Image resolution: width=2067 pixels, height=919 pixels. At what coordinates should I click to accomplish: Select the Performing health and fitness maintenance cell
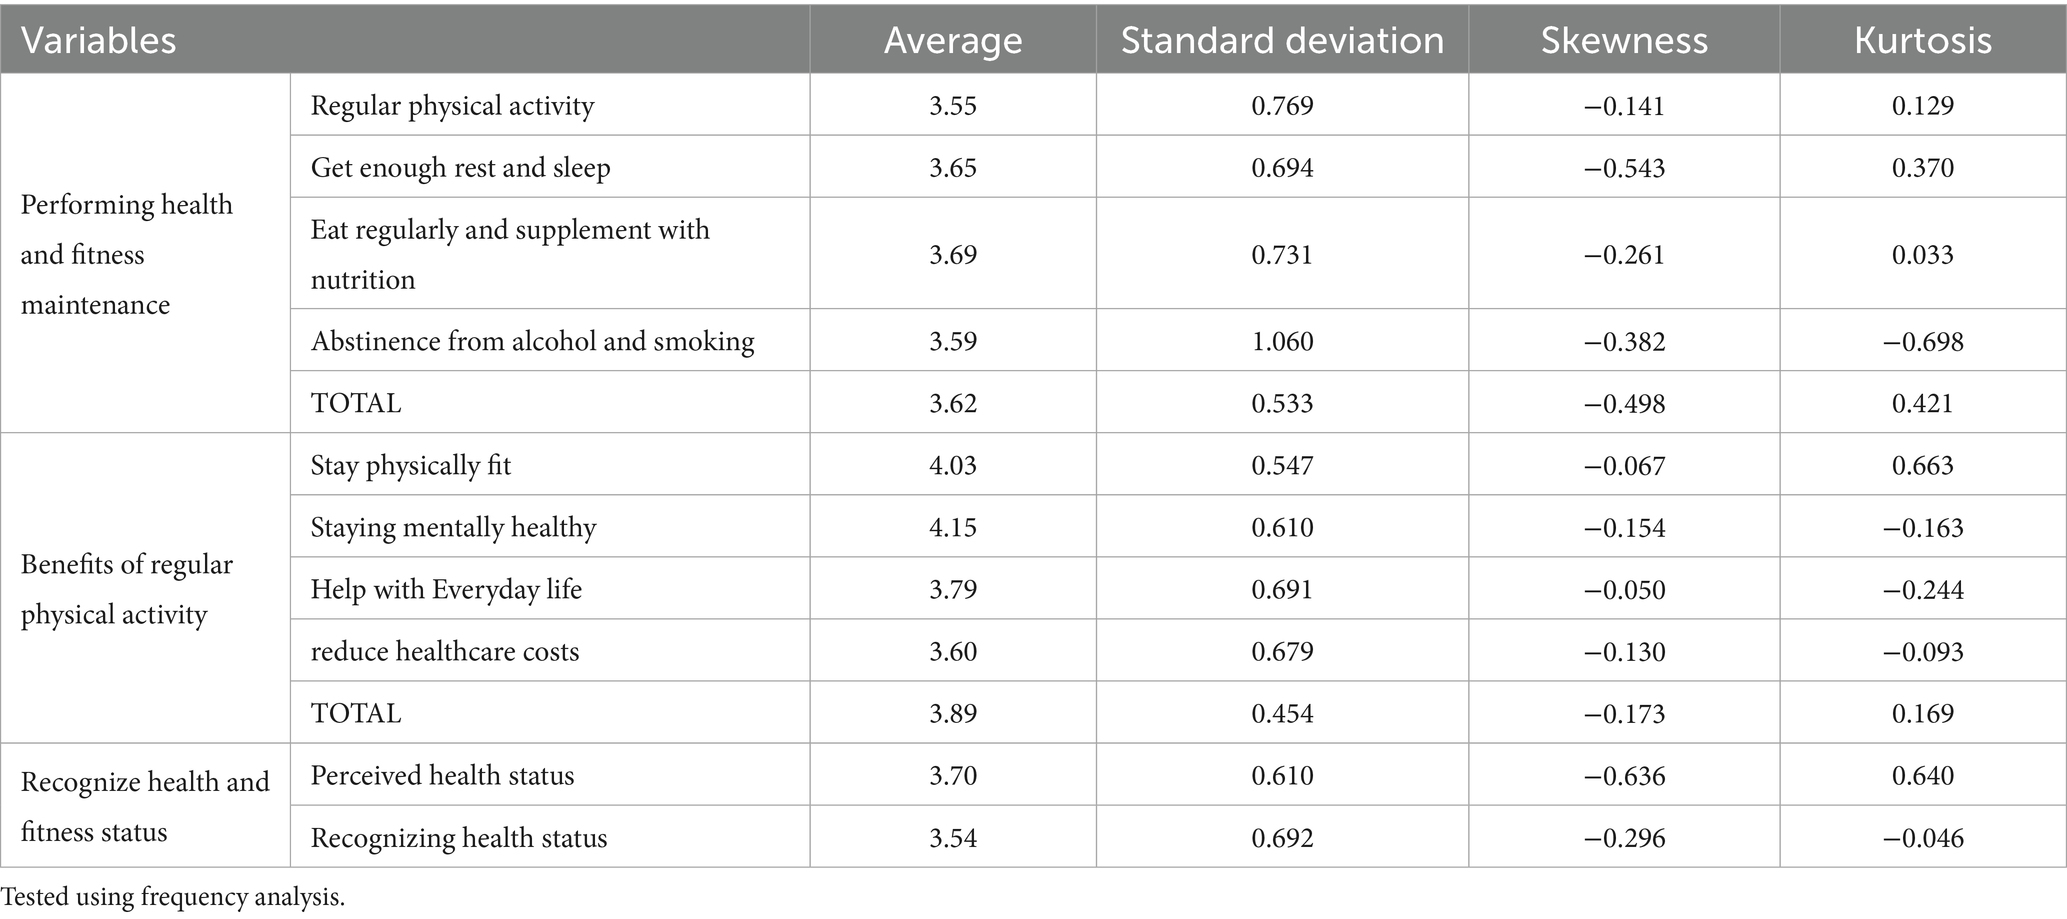coord(145,254)
